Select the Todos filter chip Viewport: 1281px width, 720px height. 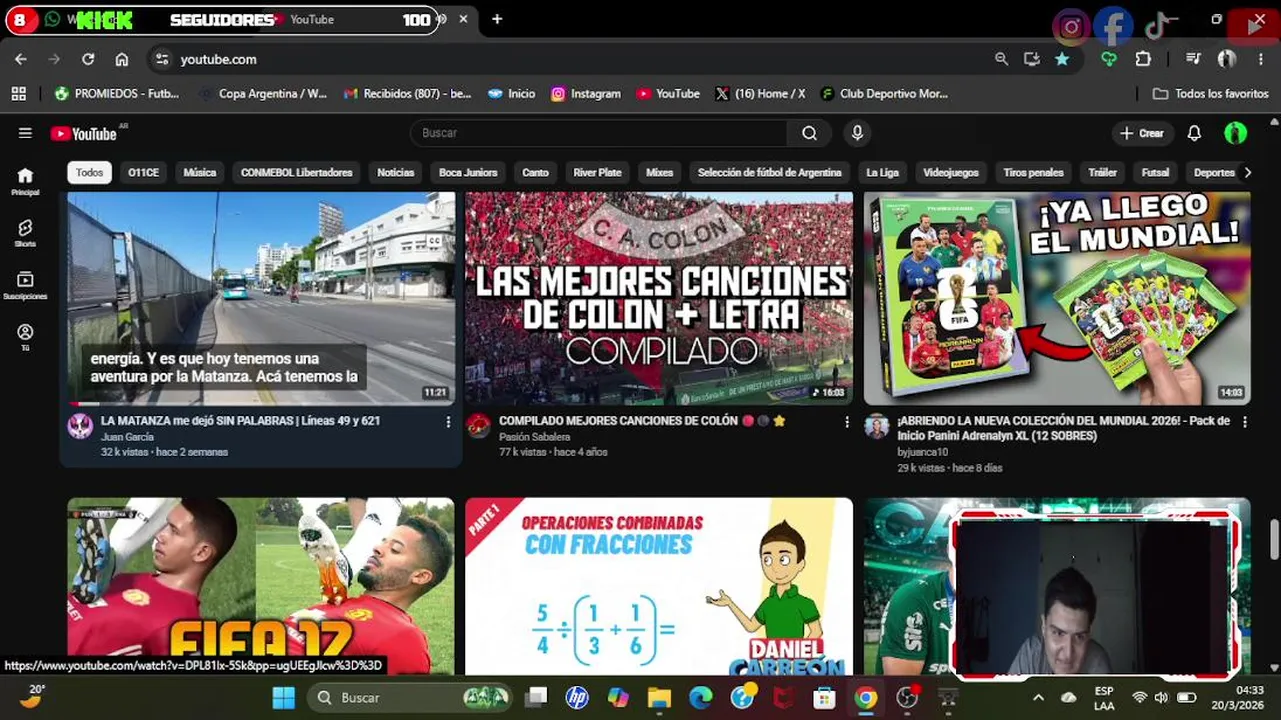[89, 172]
